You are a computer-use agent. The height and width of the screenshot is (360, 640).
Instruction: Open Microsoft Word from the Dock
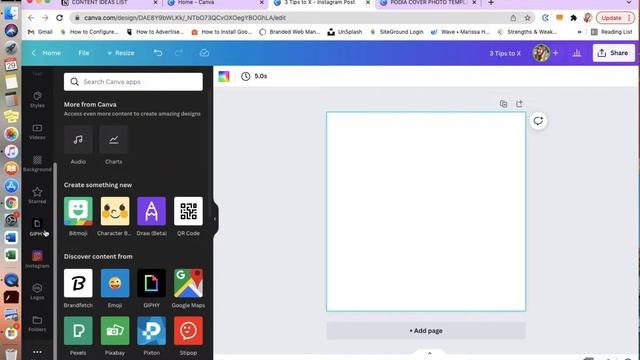11,238
